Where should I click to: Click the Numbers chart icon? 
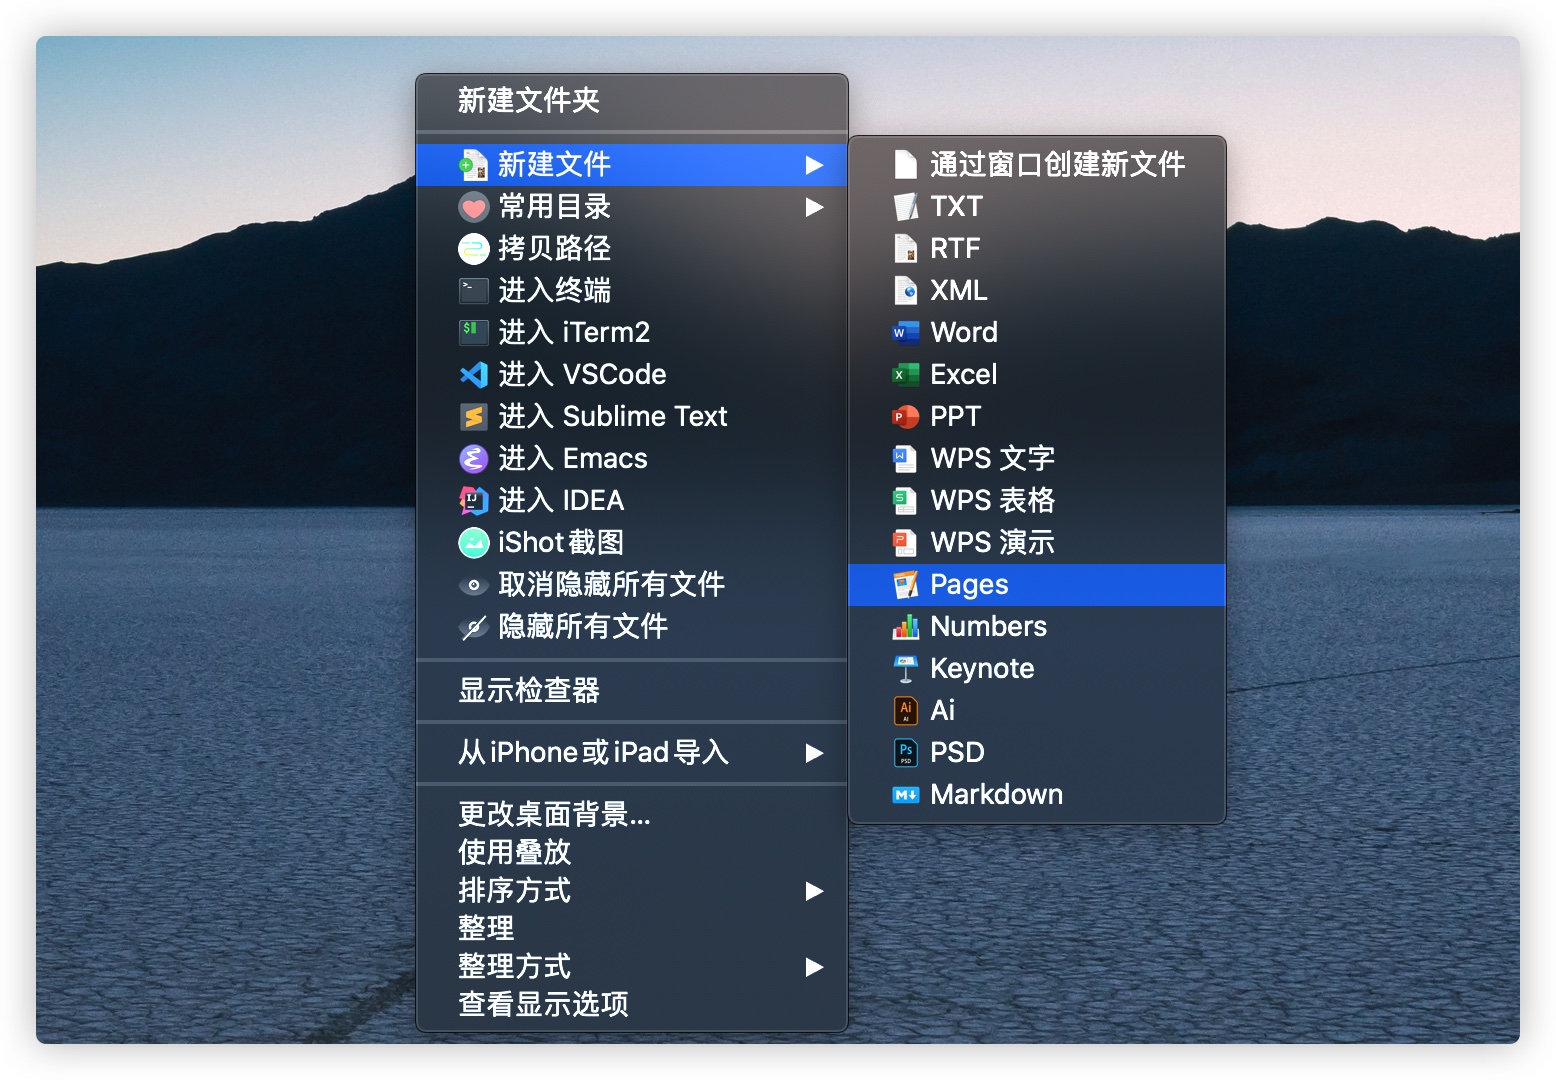[x=905, y=627]
